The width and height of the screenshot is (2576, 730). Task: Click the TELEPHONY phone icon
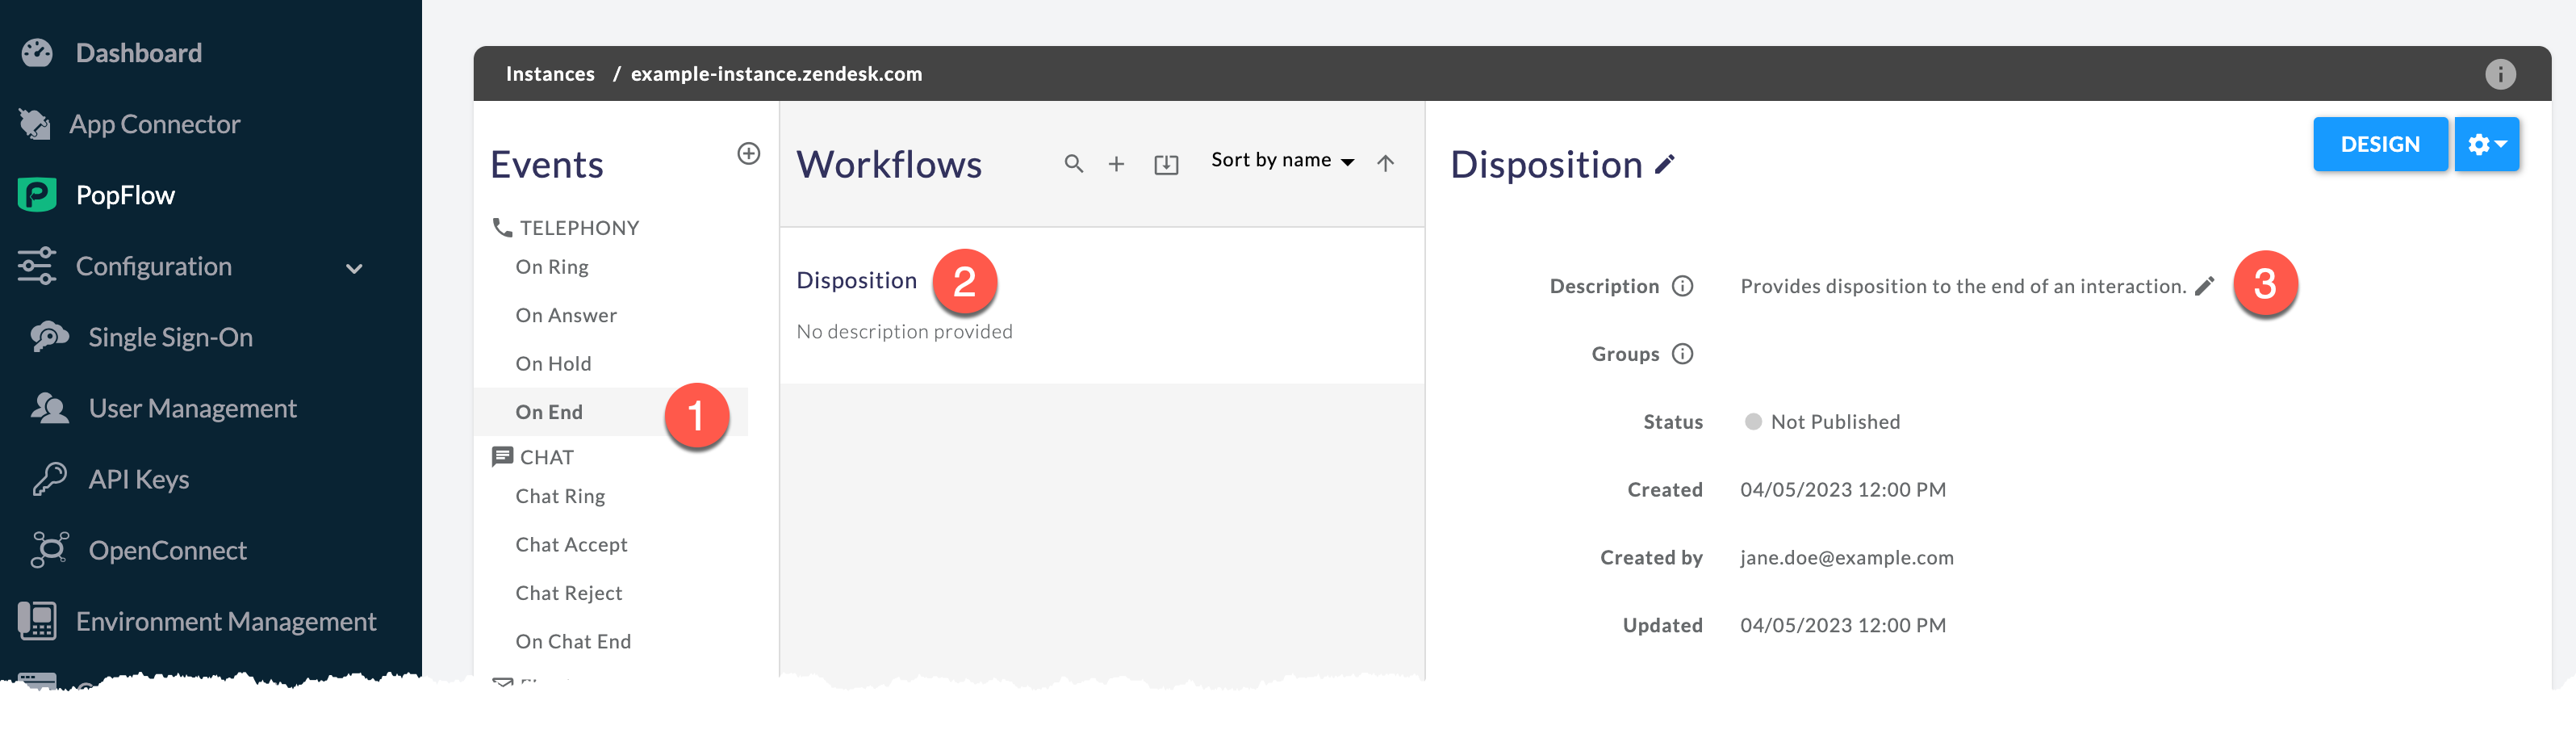point(502,227)
